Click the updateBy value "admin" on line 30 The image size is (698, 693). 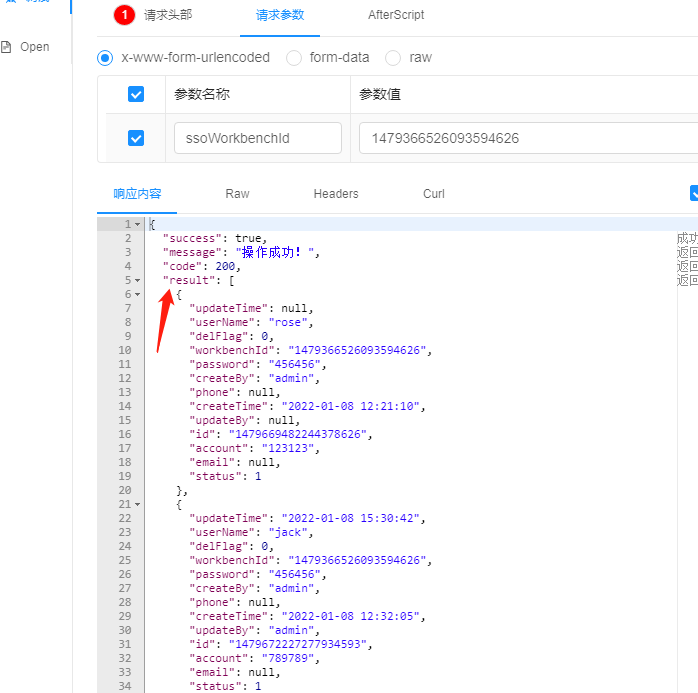coord(291,630)
